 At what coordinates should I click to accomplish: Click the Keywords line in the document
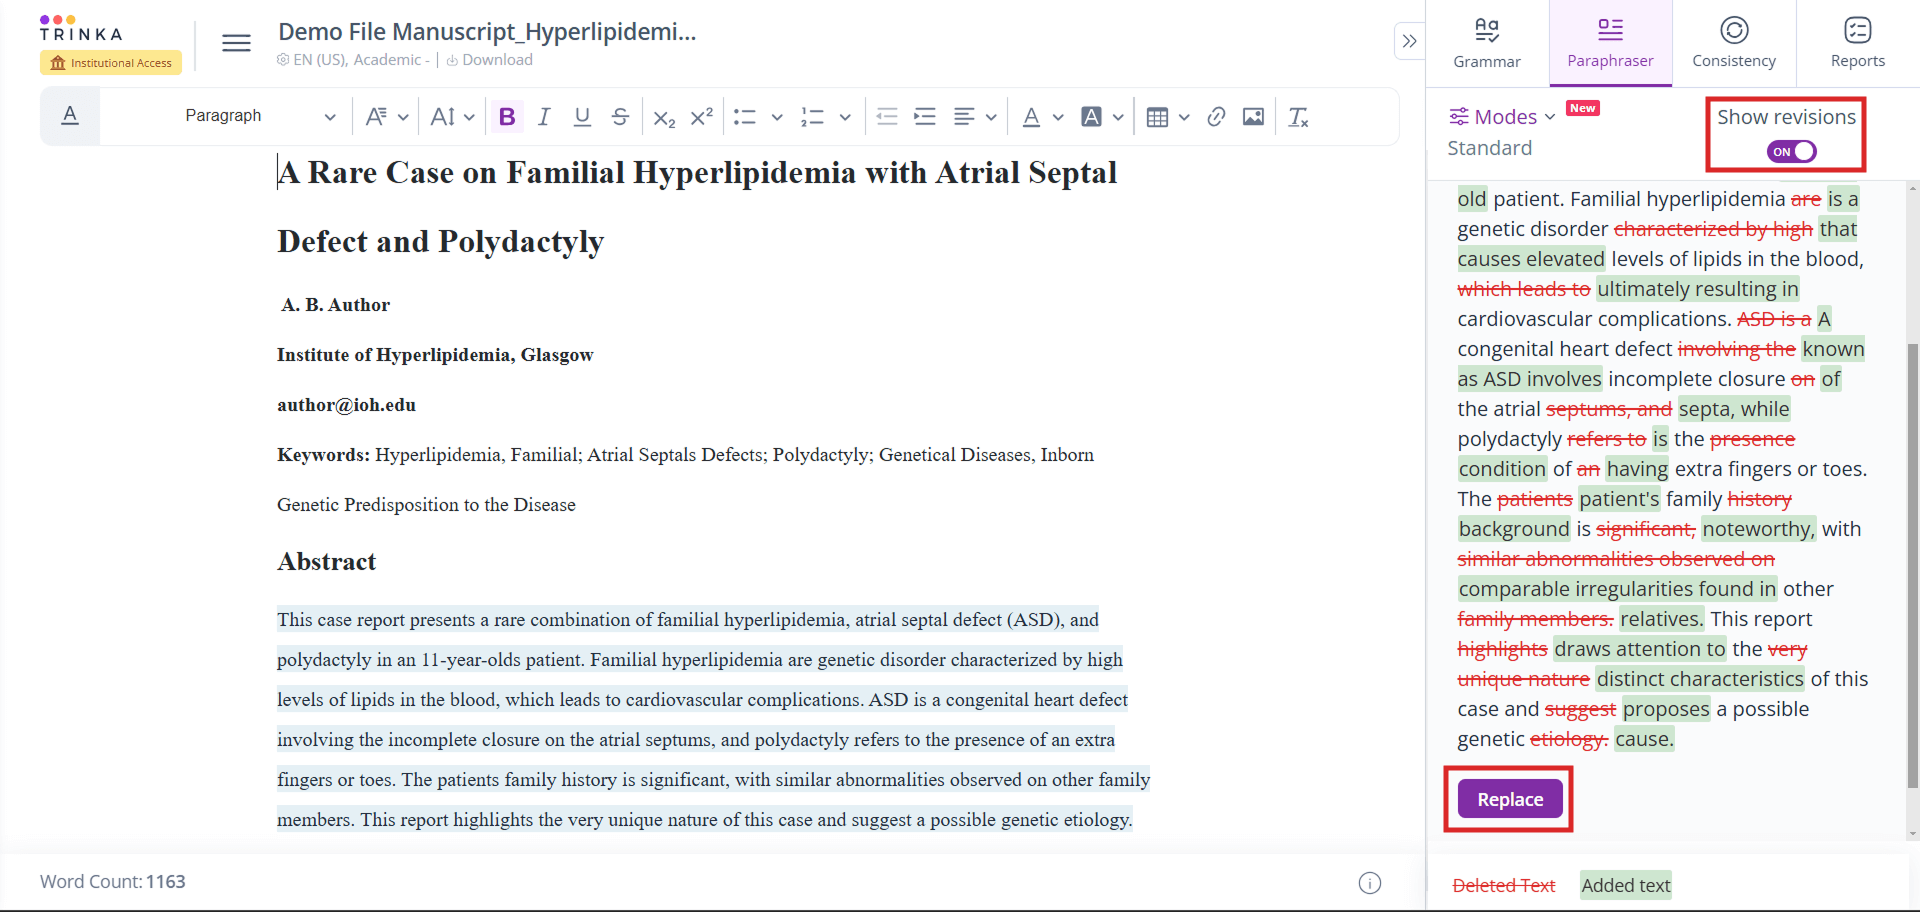(685, 455)
